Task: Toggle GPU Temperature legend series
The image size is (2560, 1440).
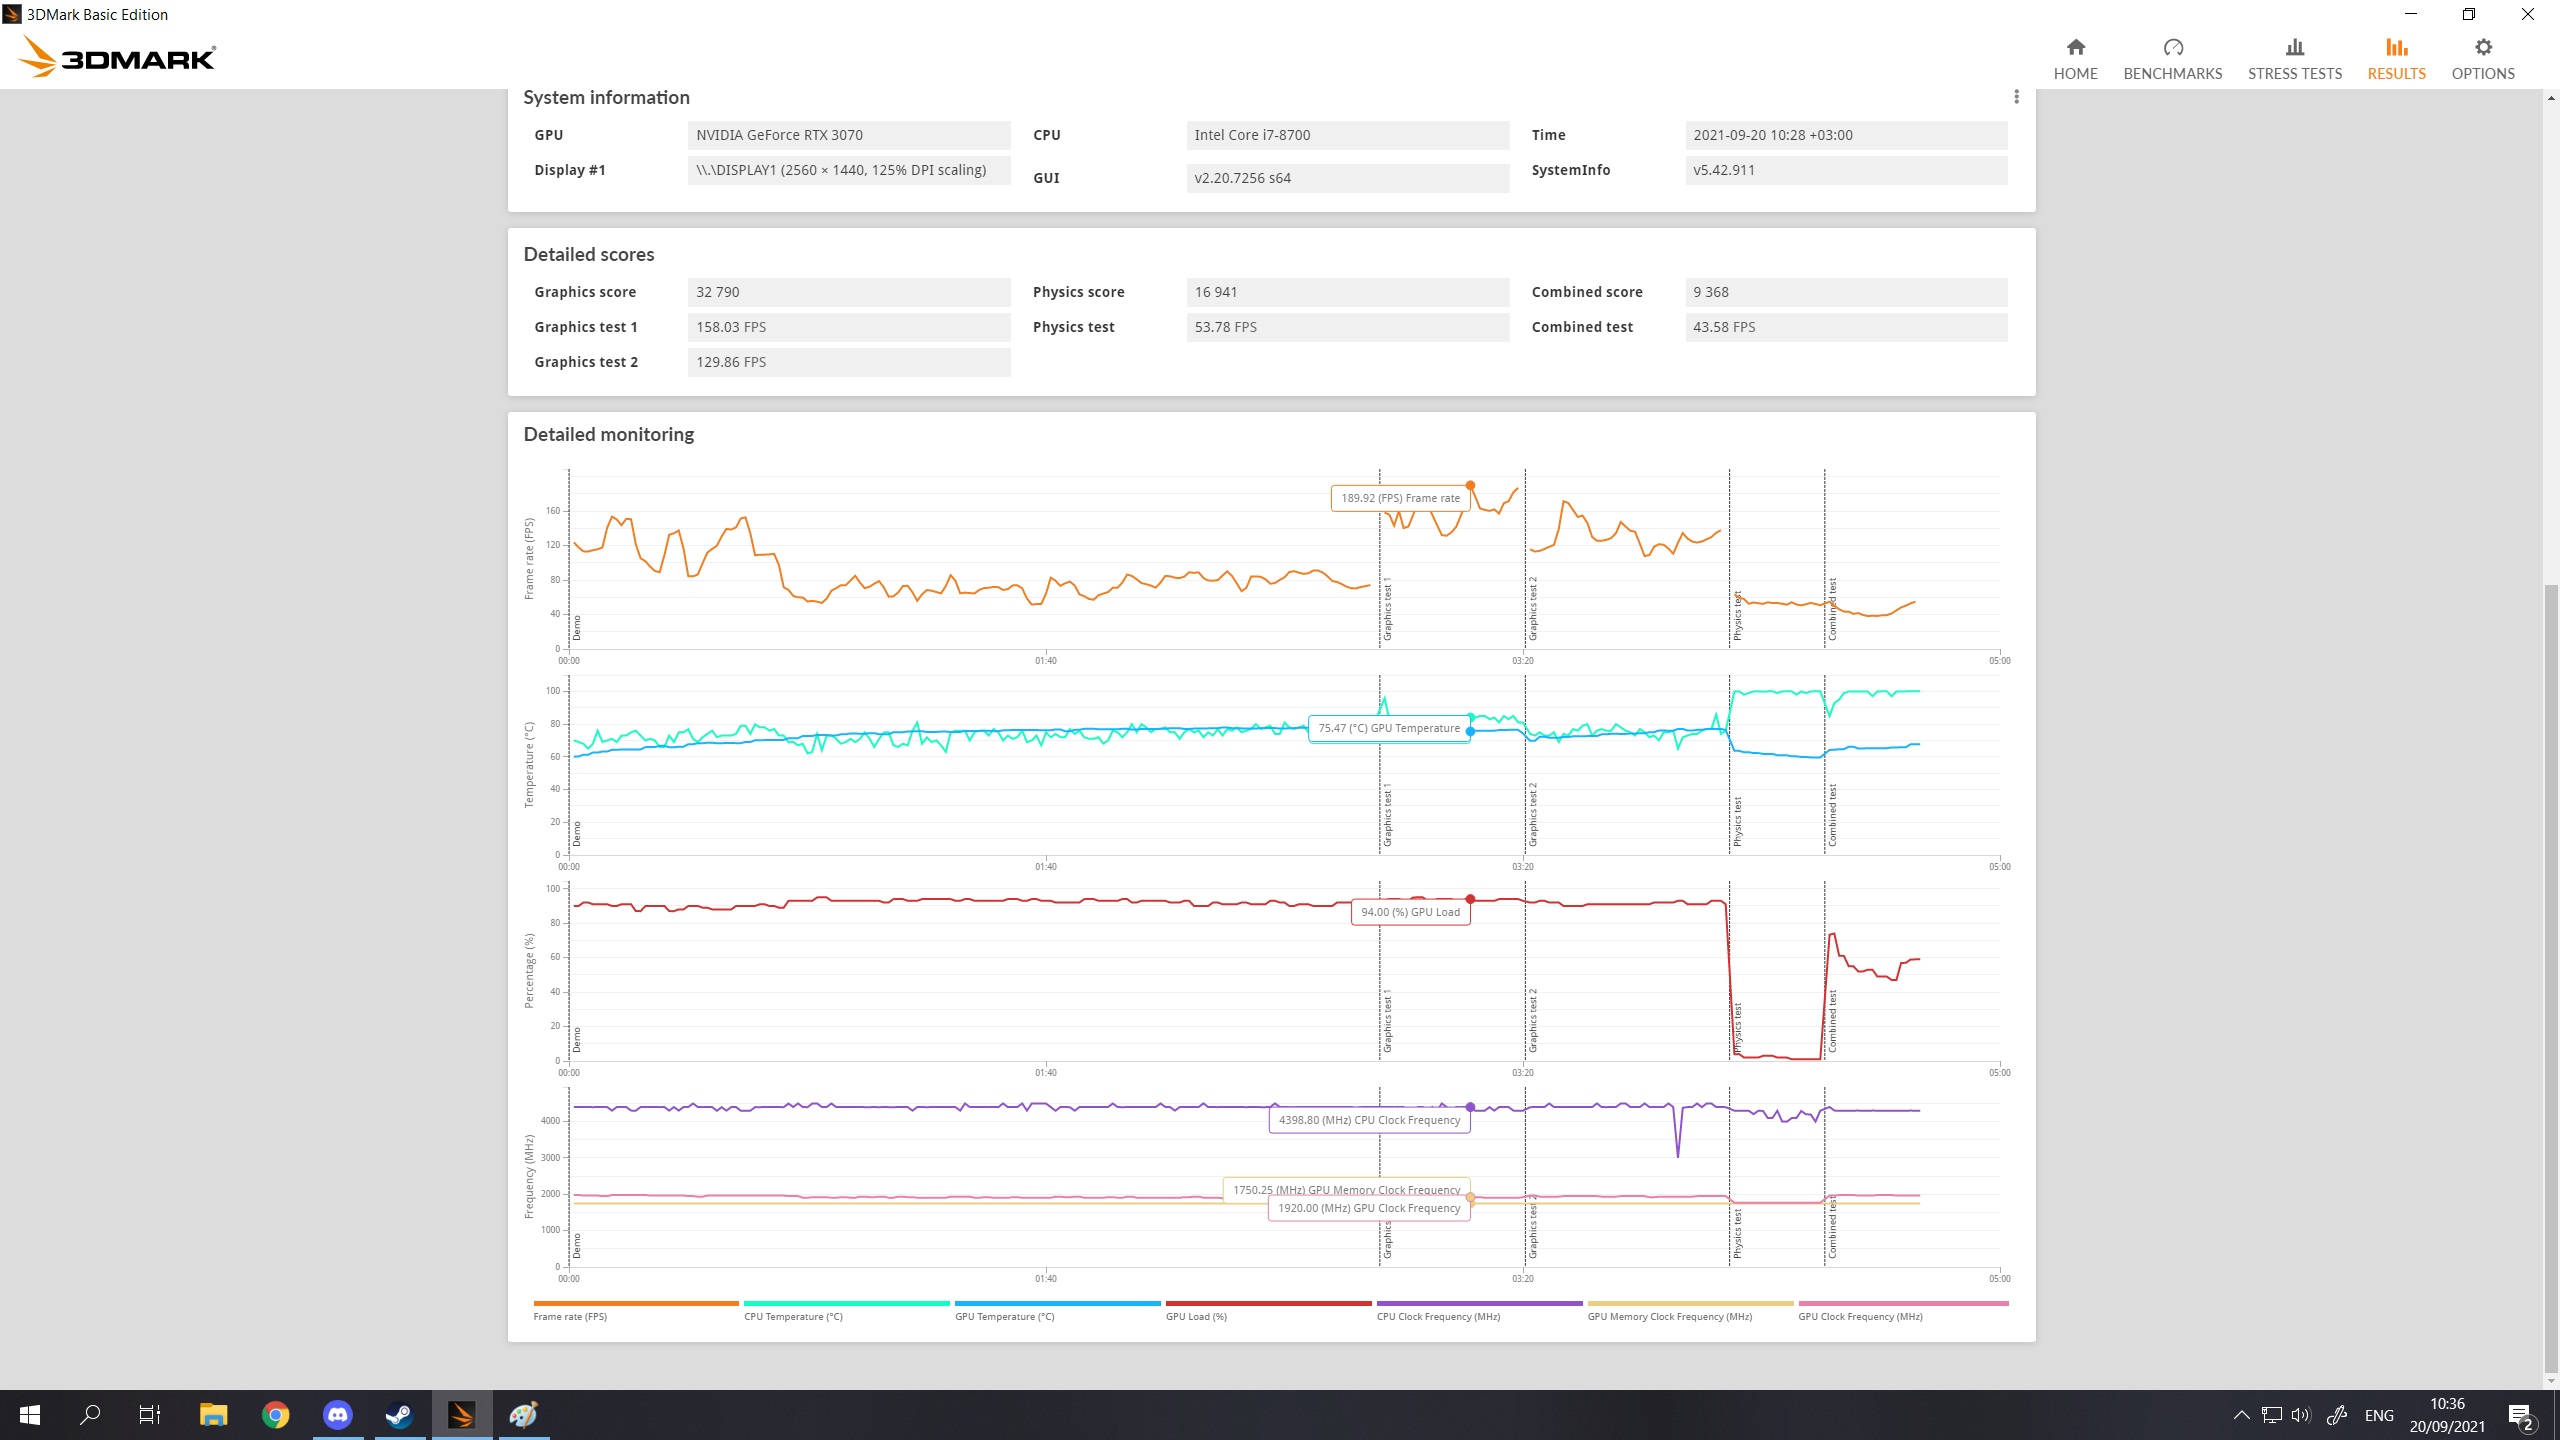Action: tap(1057, 1310)
